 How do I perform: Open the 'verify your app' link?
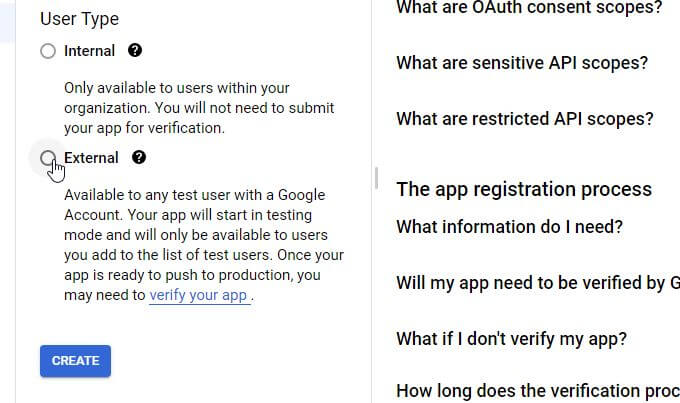(x=198, y=295)
